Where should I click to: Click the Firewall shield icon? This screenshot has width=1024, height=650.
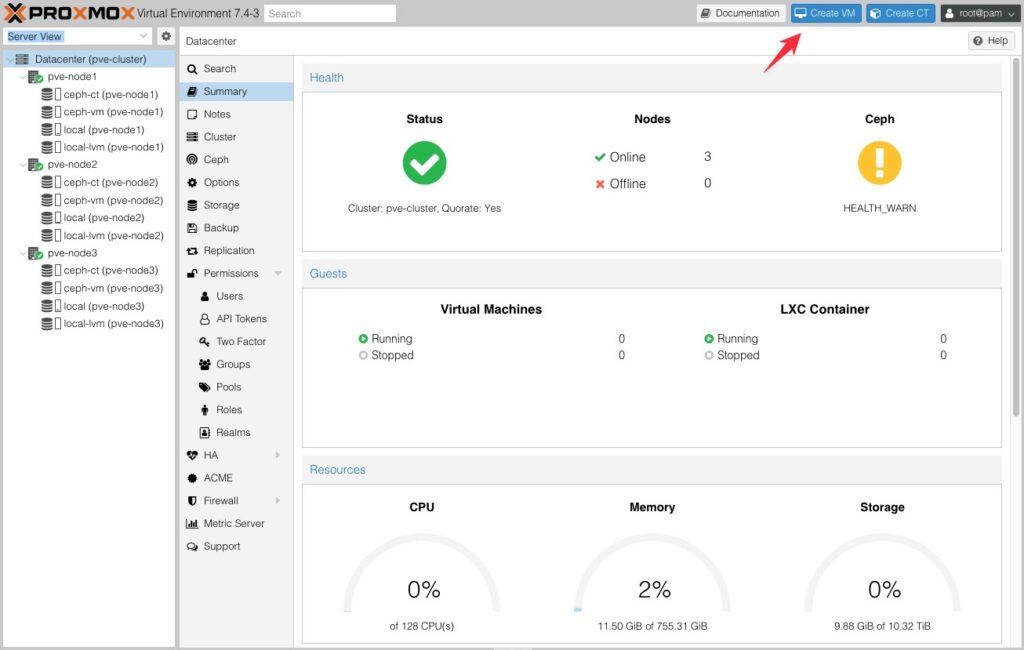click(192, 501)
